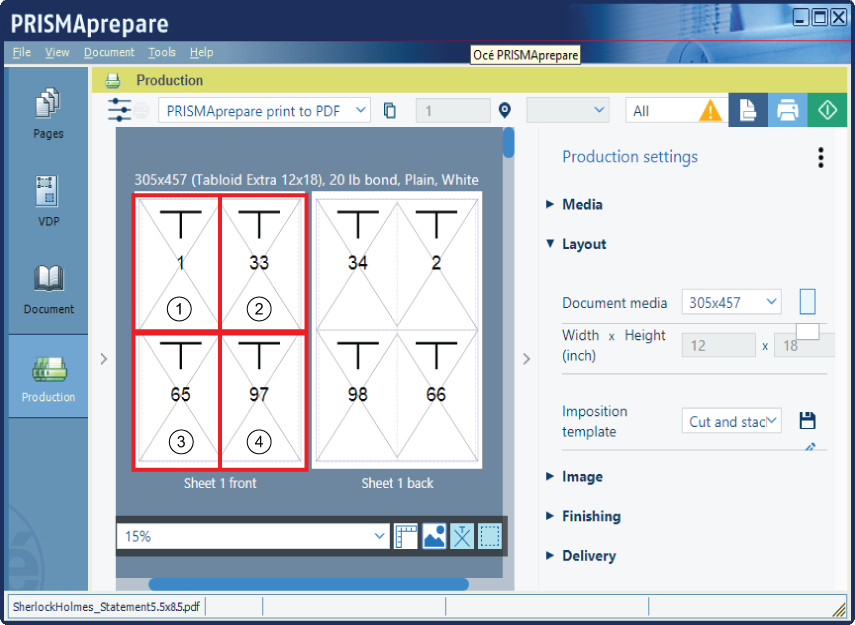Screen dimensions: 855x625
Task: Select page 66 on Sheet 1 back
Action: [x=438, y=396]
